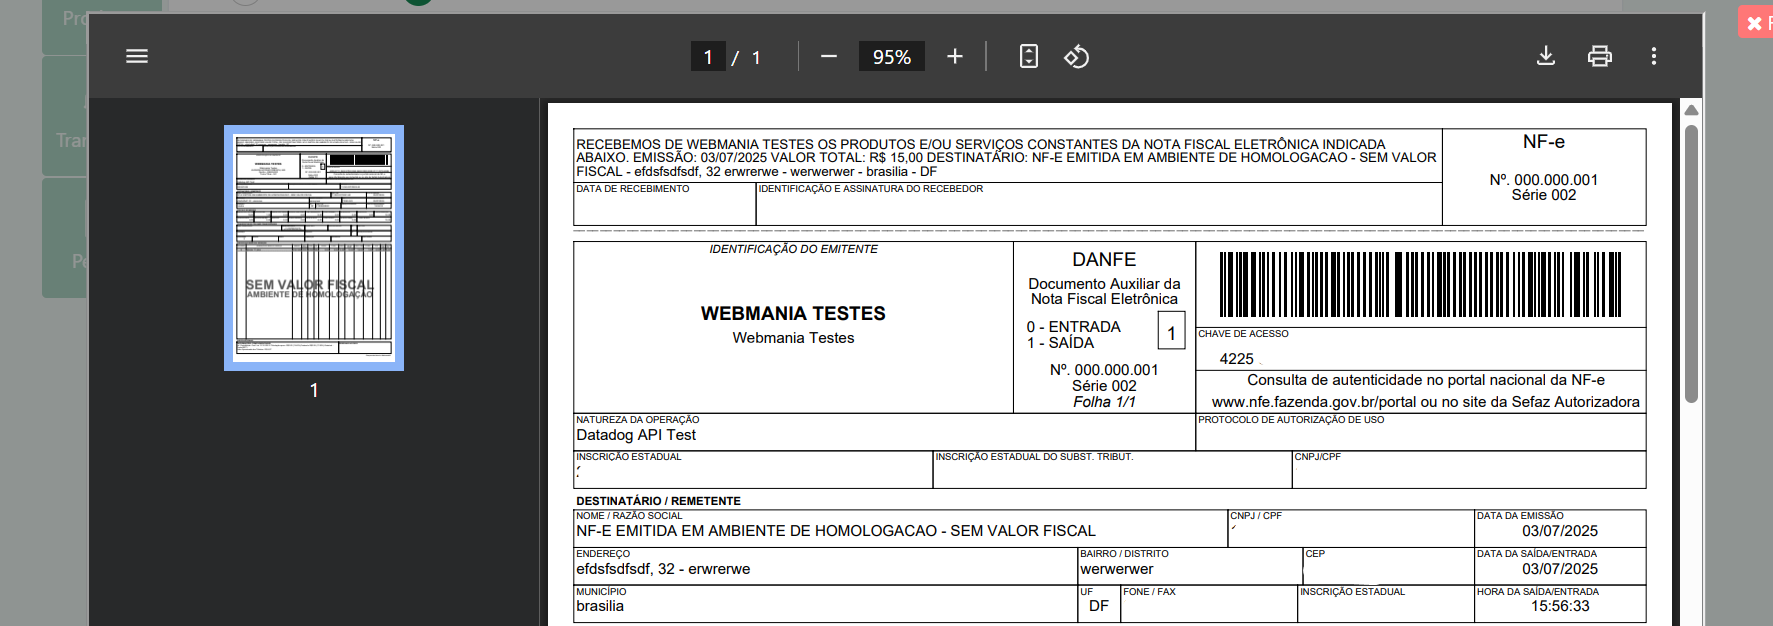The height and width of the screenshot is (626, 1773).
Task: Click the 'MUNICÍPIO' label
Action: point(601,592)
